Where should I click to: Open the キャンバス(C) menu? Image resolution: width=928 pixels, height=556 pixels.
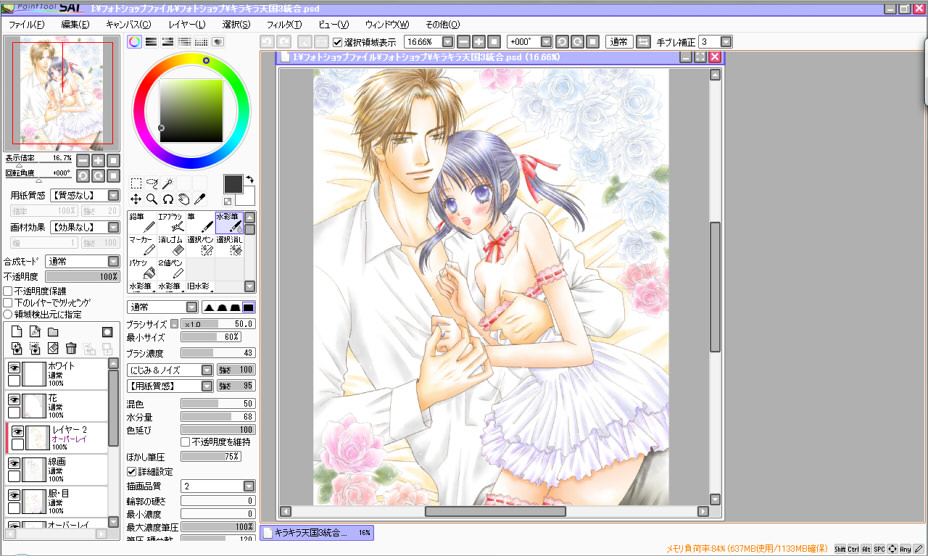128,24
